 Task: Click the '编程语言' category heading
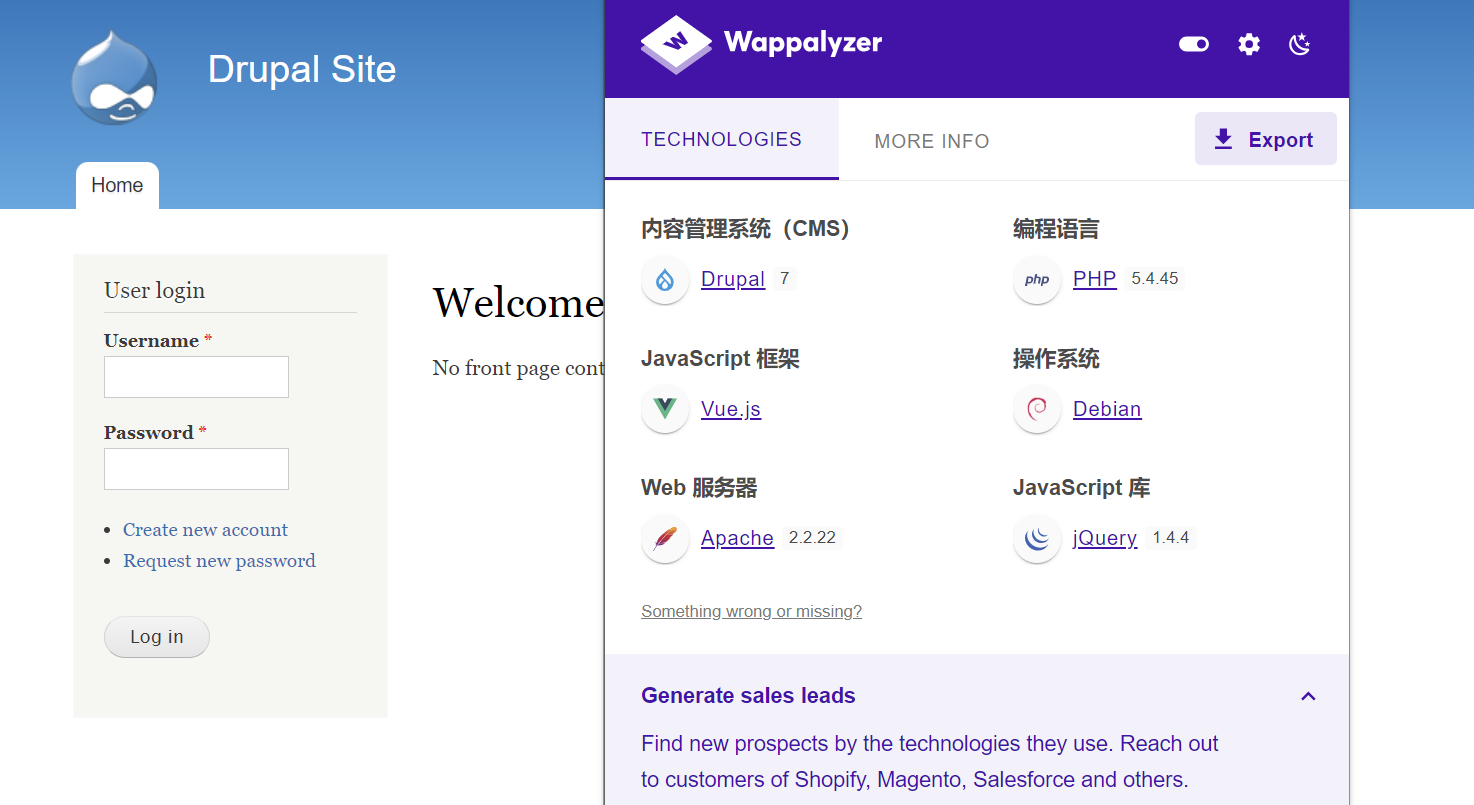tap(1056, 229)
